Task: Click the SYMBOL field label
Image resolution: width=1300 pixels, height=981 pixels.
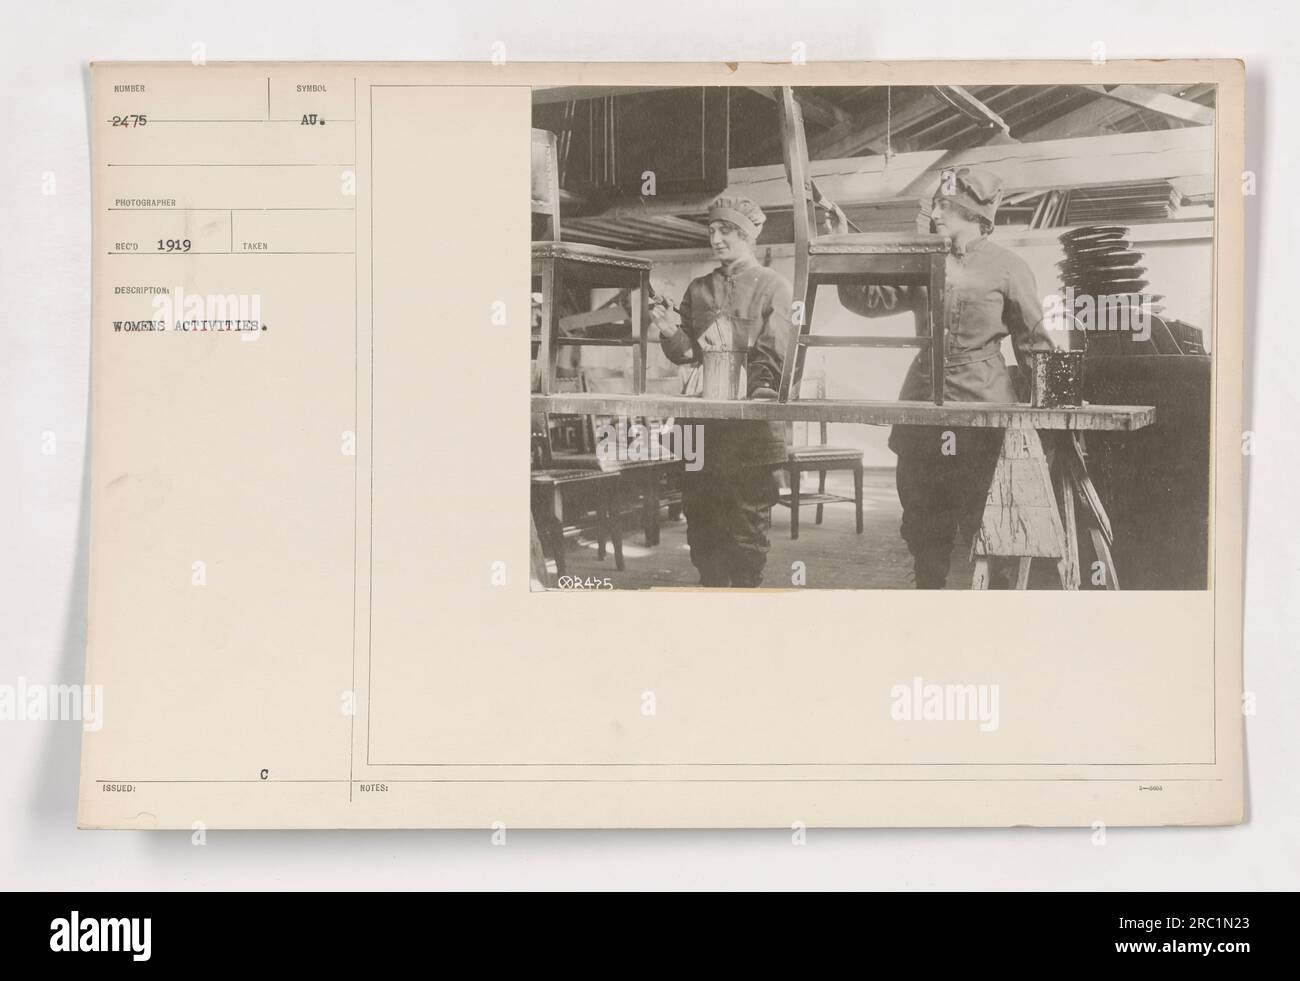Action: click(x=311, y=88)
